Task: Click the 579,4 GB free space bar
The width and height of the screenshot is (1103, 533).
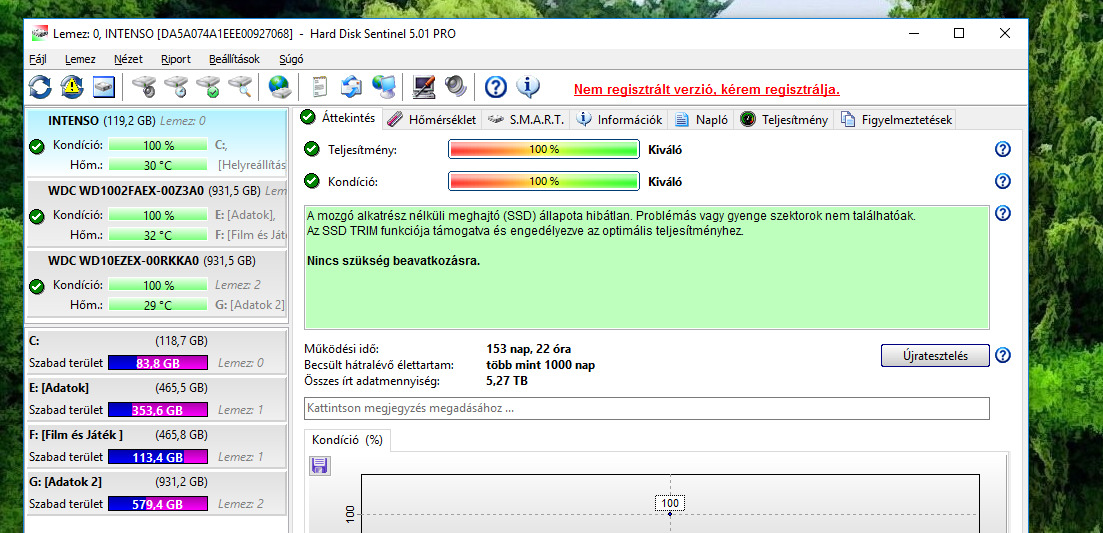Action: 158,504
